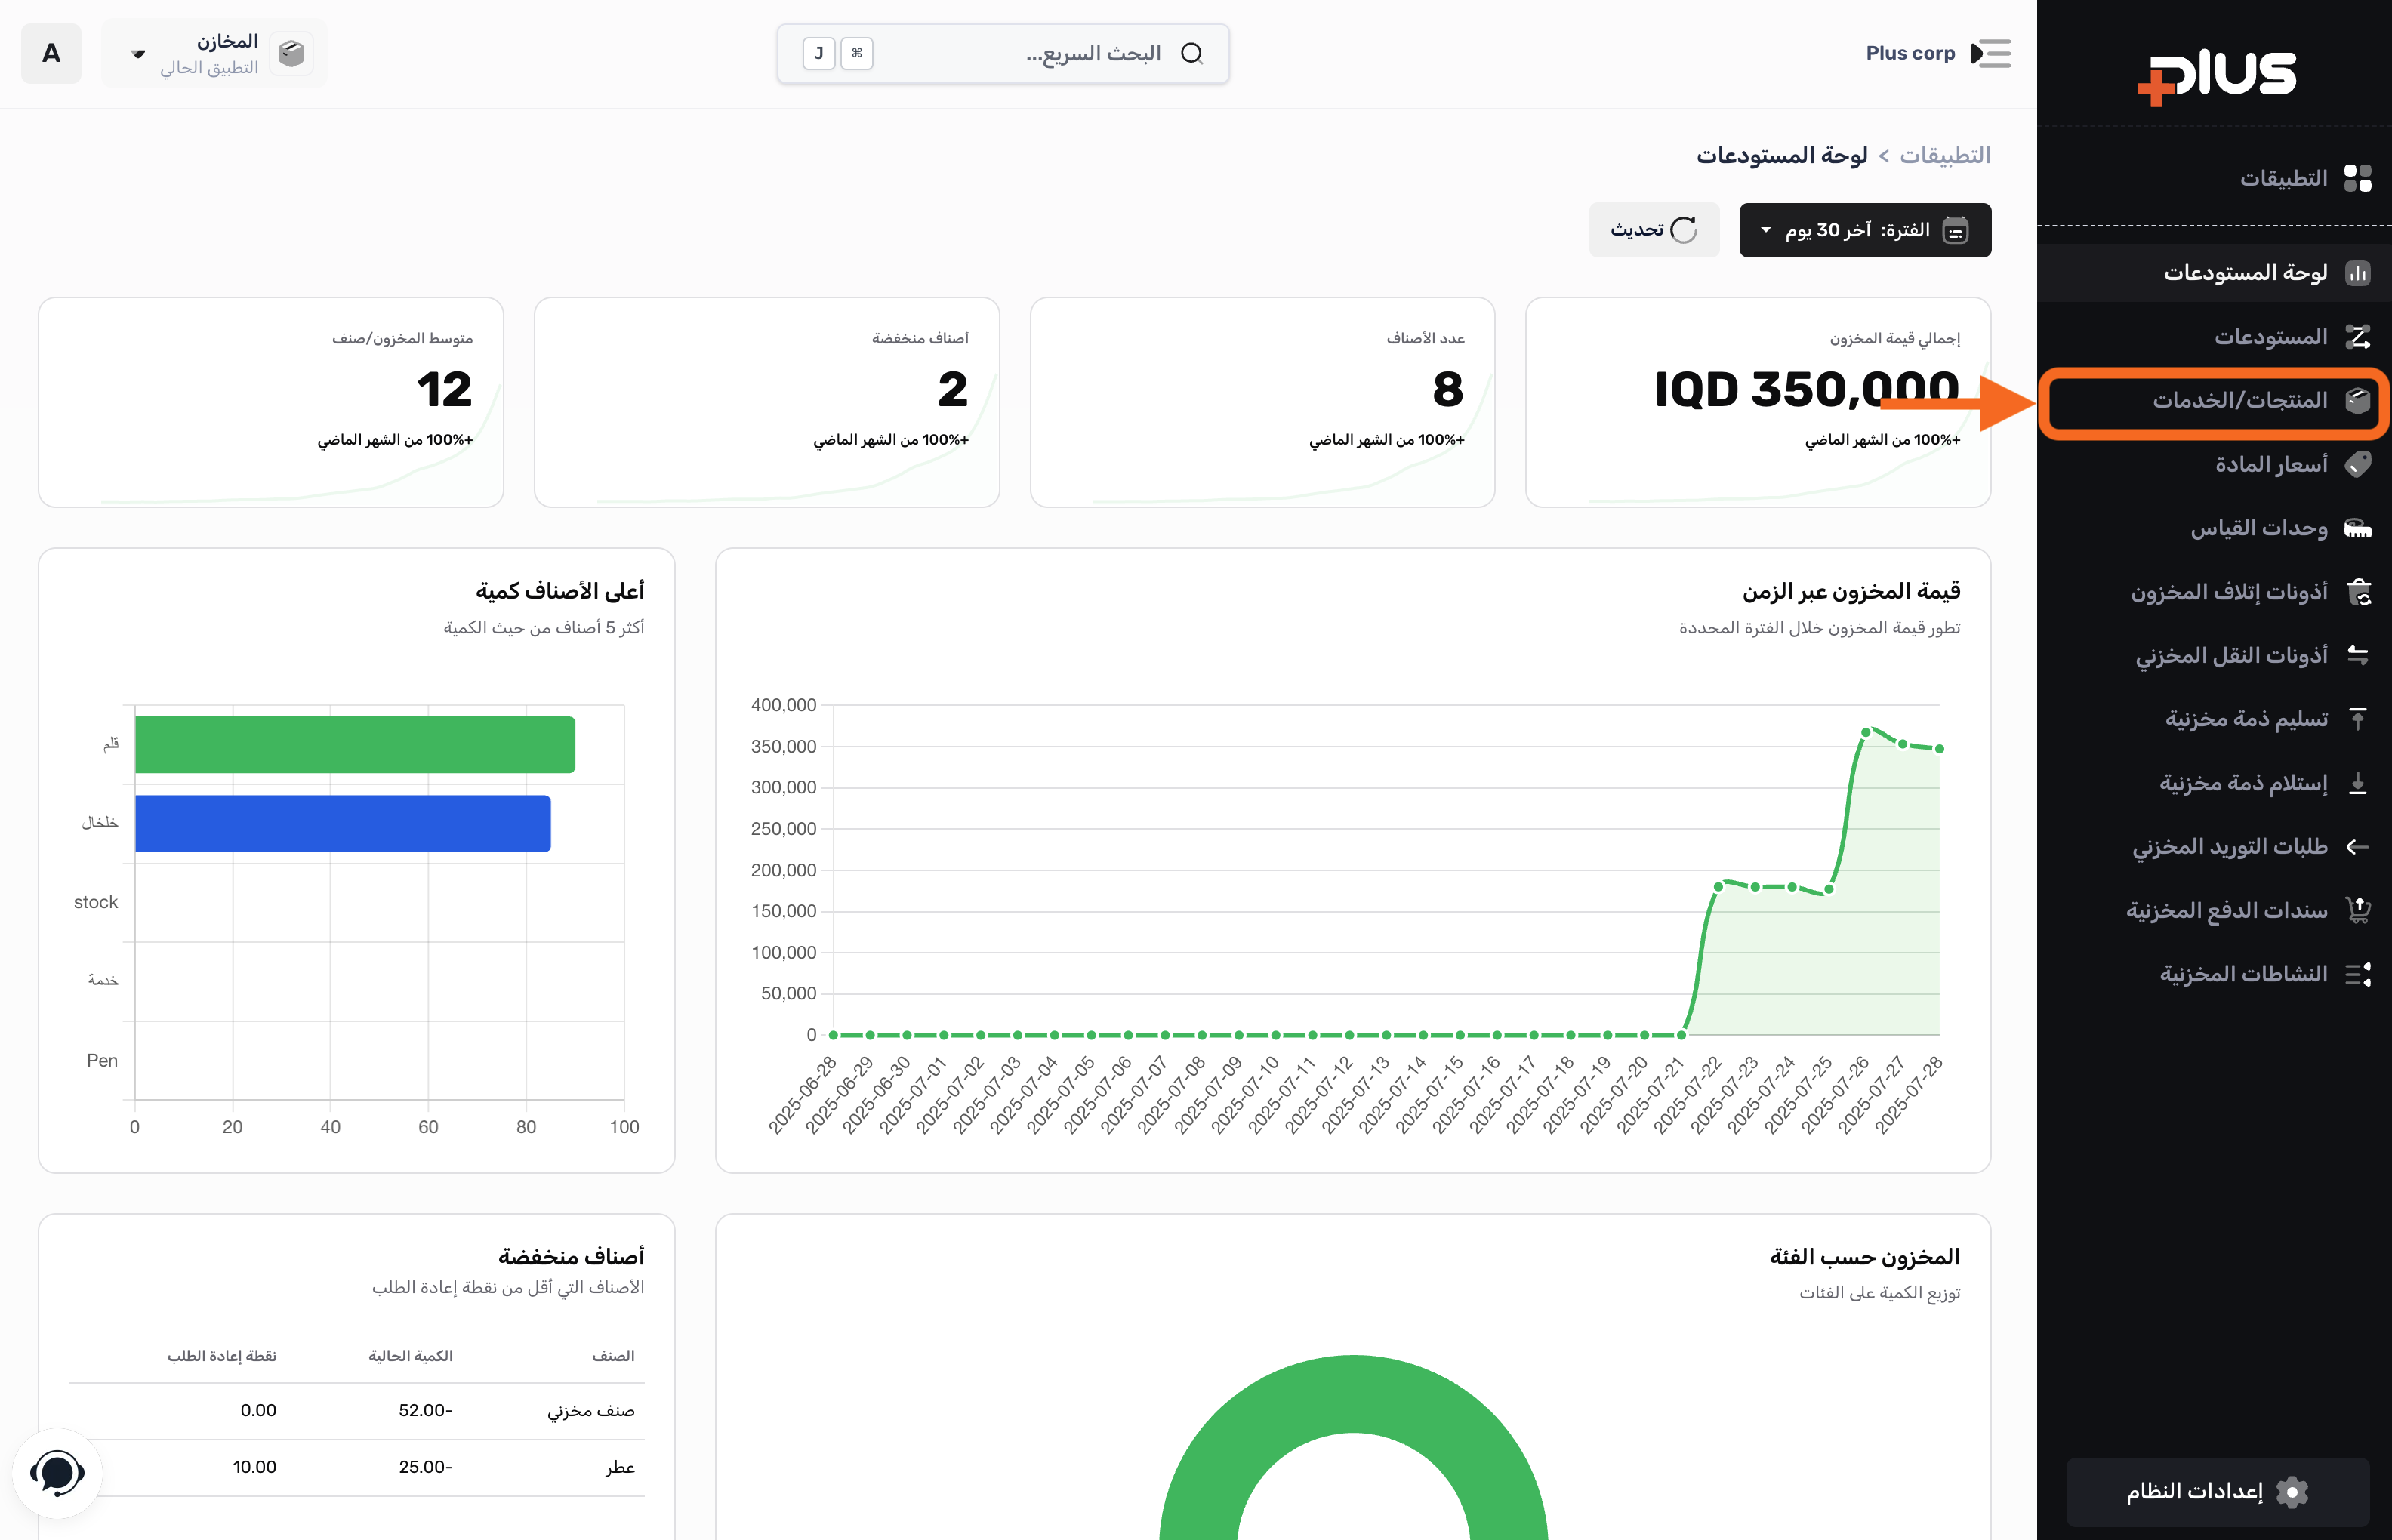Click the search magnifier icon

point(1191,53)
